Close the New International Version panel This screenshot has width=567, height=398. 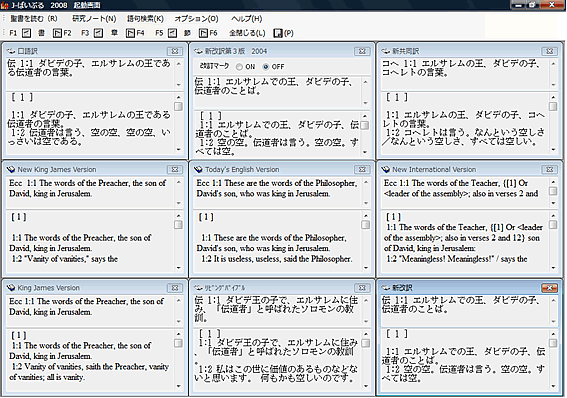coord(550,170)
